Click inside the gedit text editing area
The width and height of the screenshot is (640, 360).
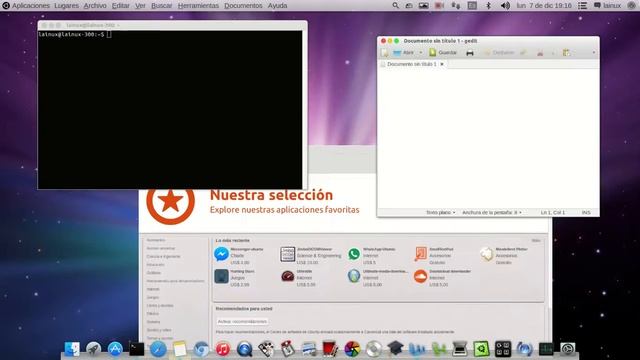pos(488,138)
